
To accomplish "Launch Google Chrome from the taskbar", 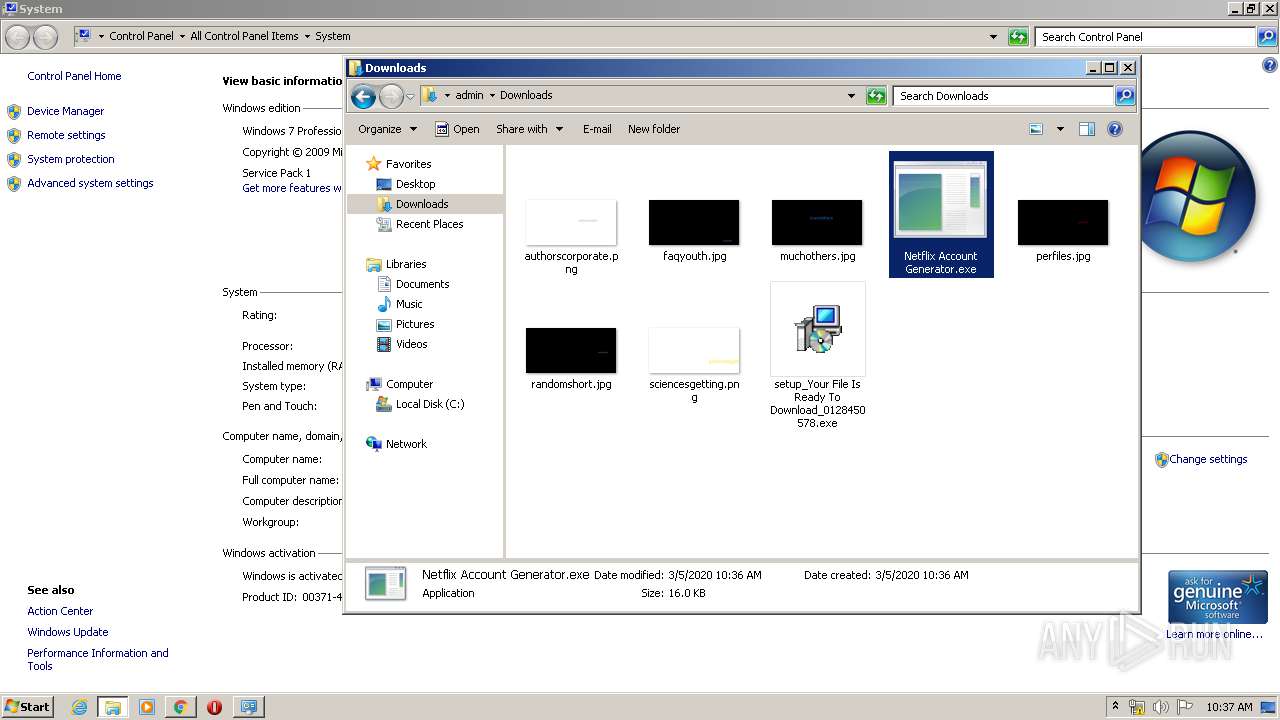I will (x=180, y=707).
